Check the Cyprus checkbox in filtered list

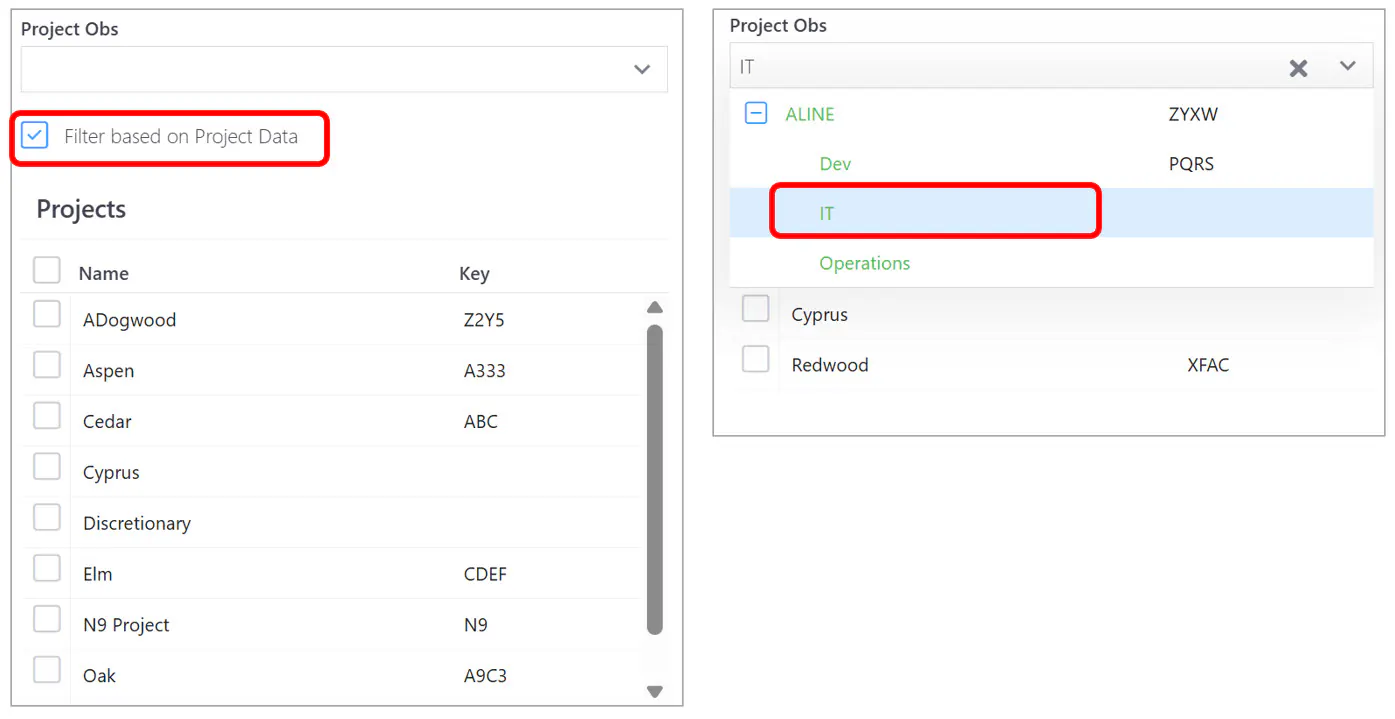[756, 308]
